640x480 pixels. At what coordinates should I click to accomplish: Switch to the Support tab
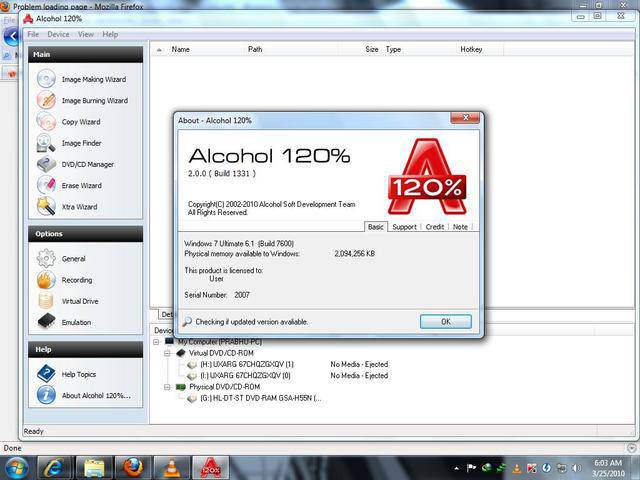click(x=404, y=227)
